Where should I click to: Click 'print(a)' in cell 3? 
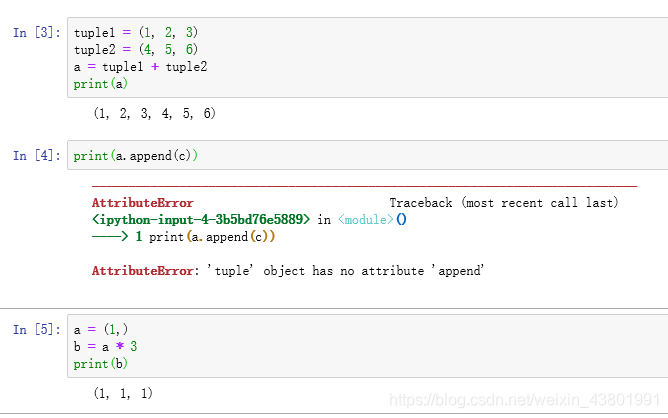point(101,84)
